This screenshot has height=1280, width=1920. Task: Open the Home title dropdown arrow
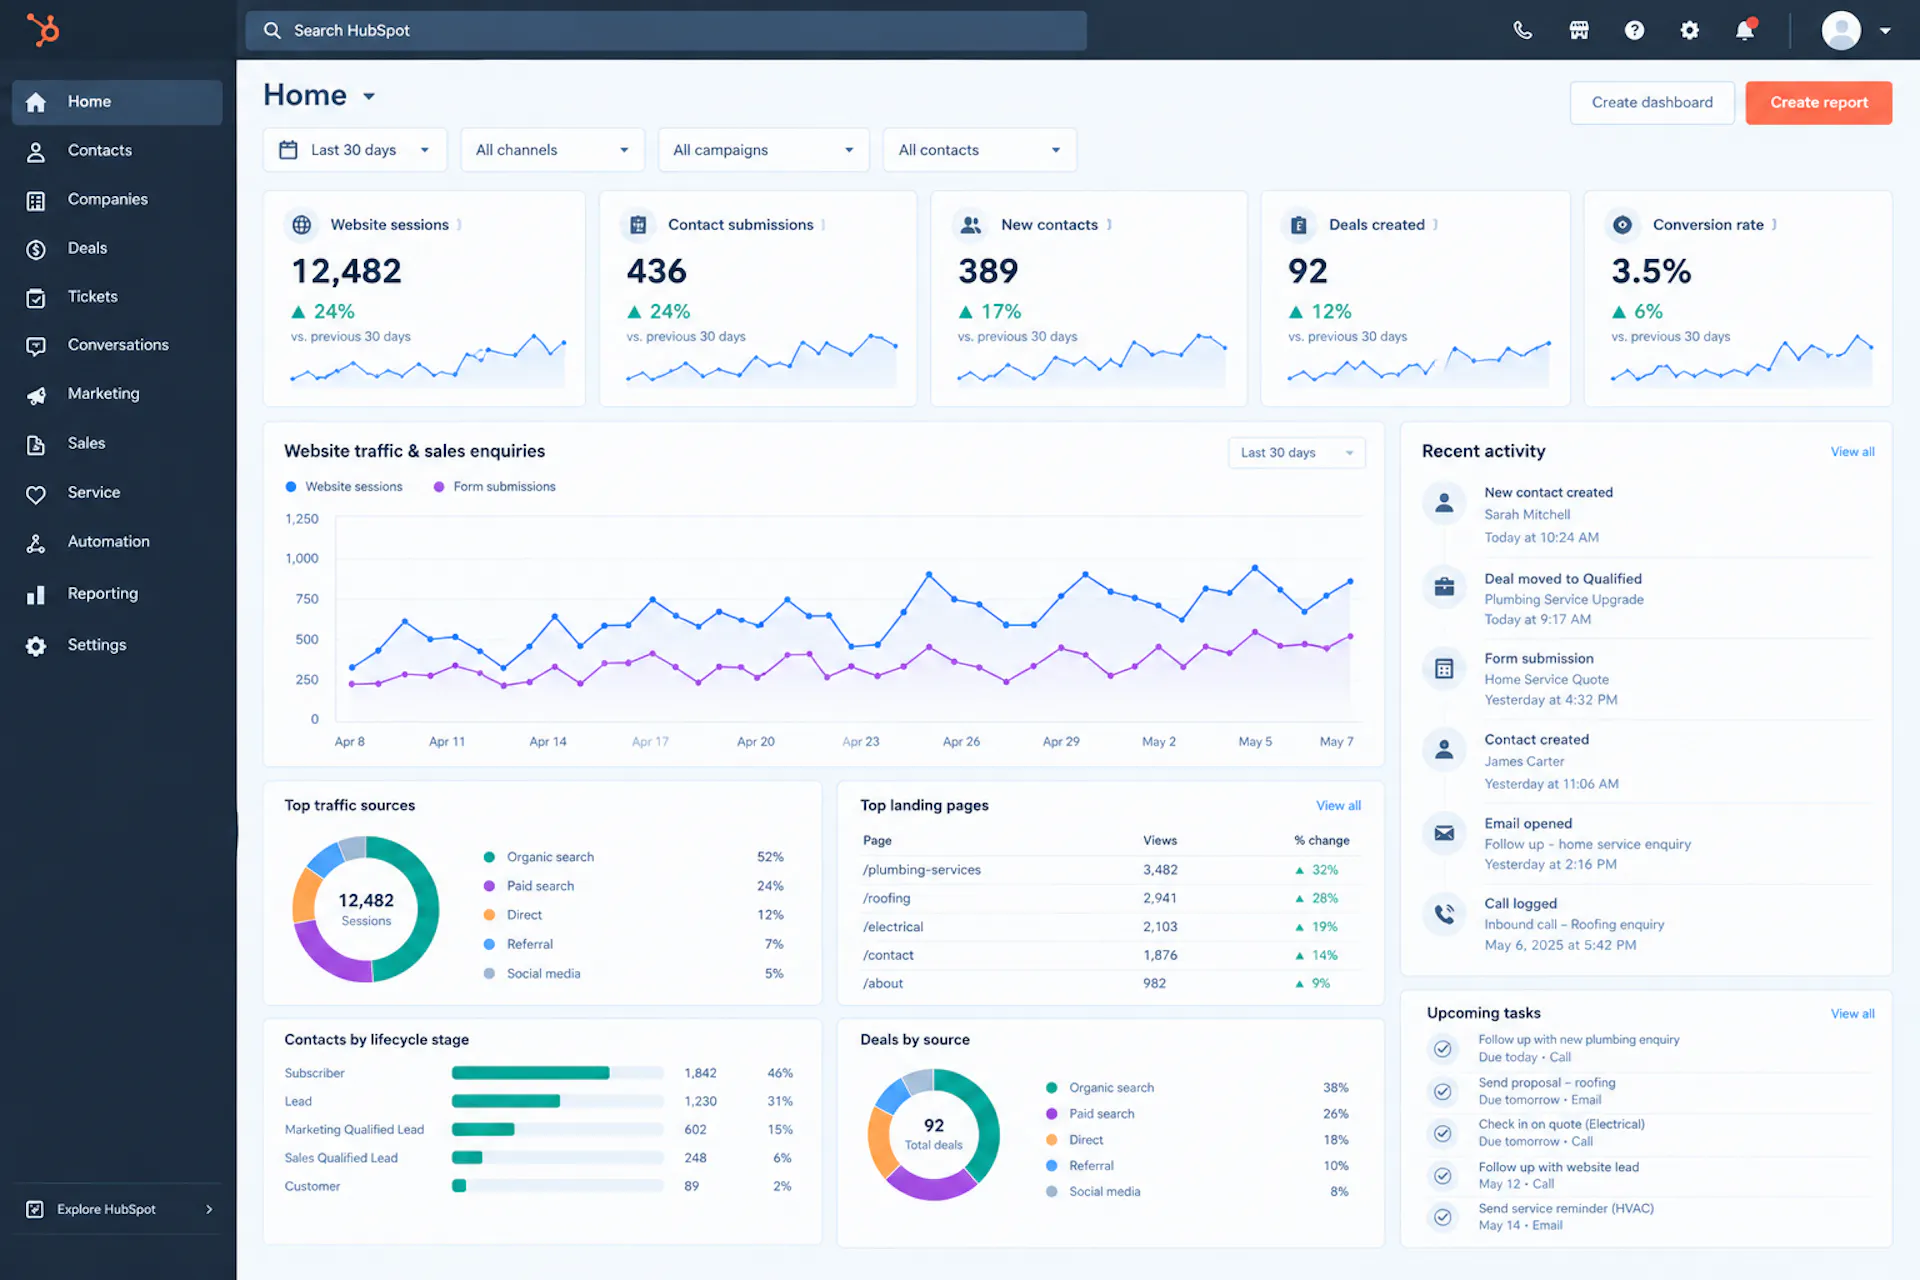click(x=369, y=97)
